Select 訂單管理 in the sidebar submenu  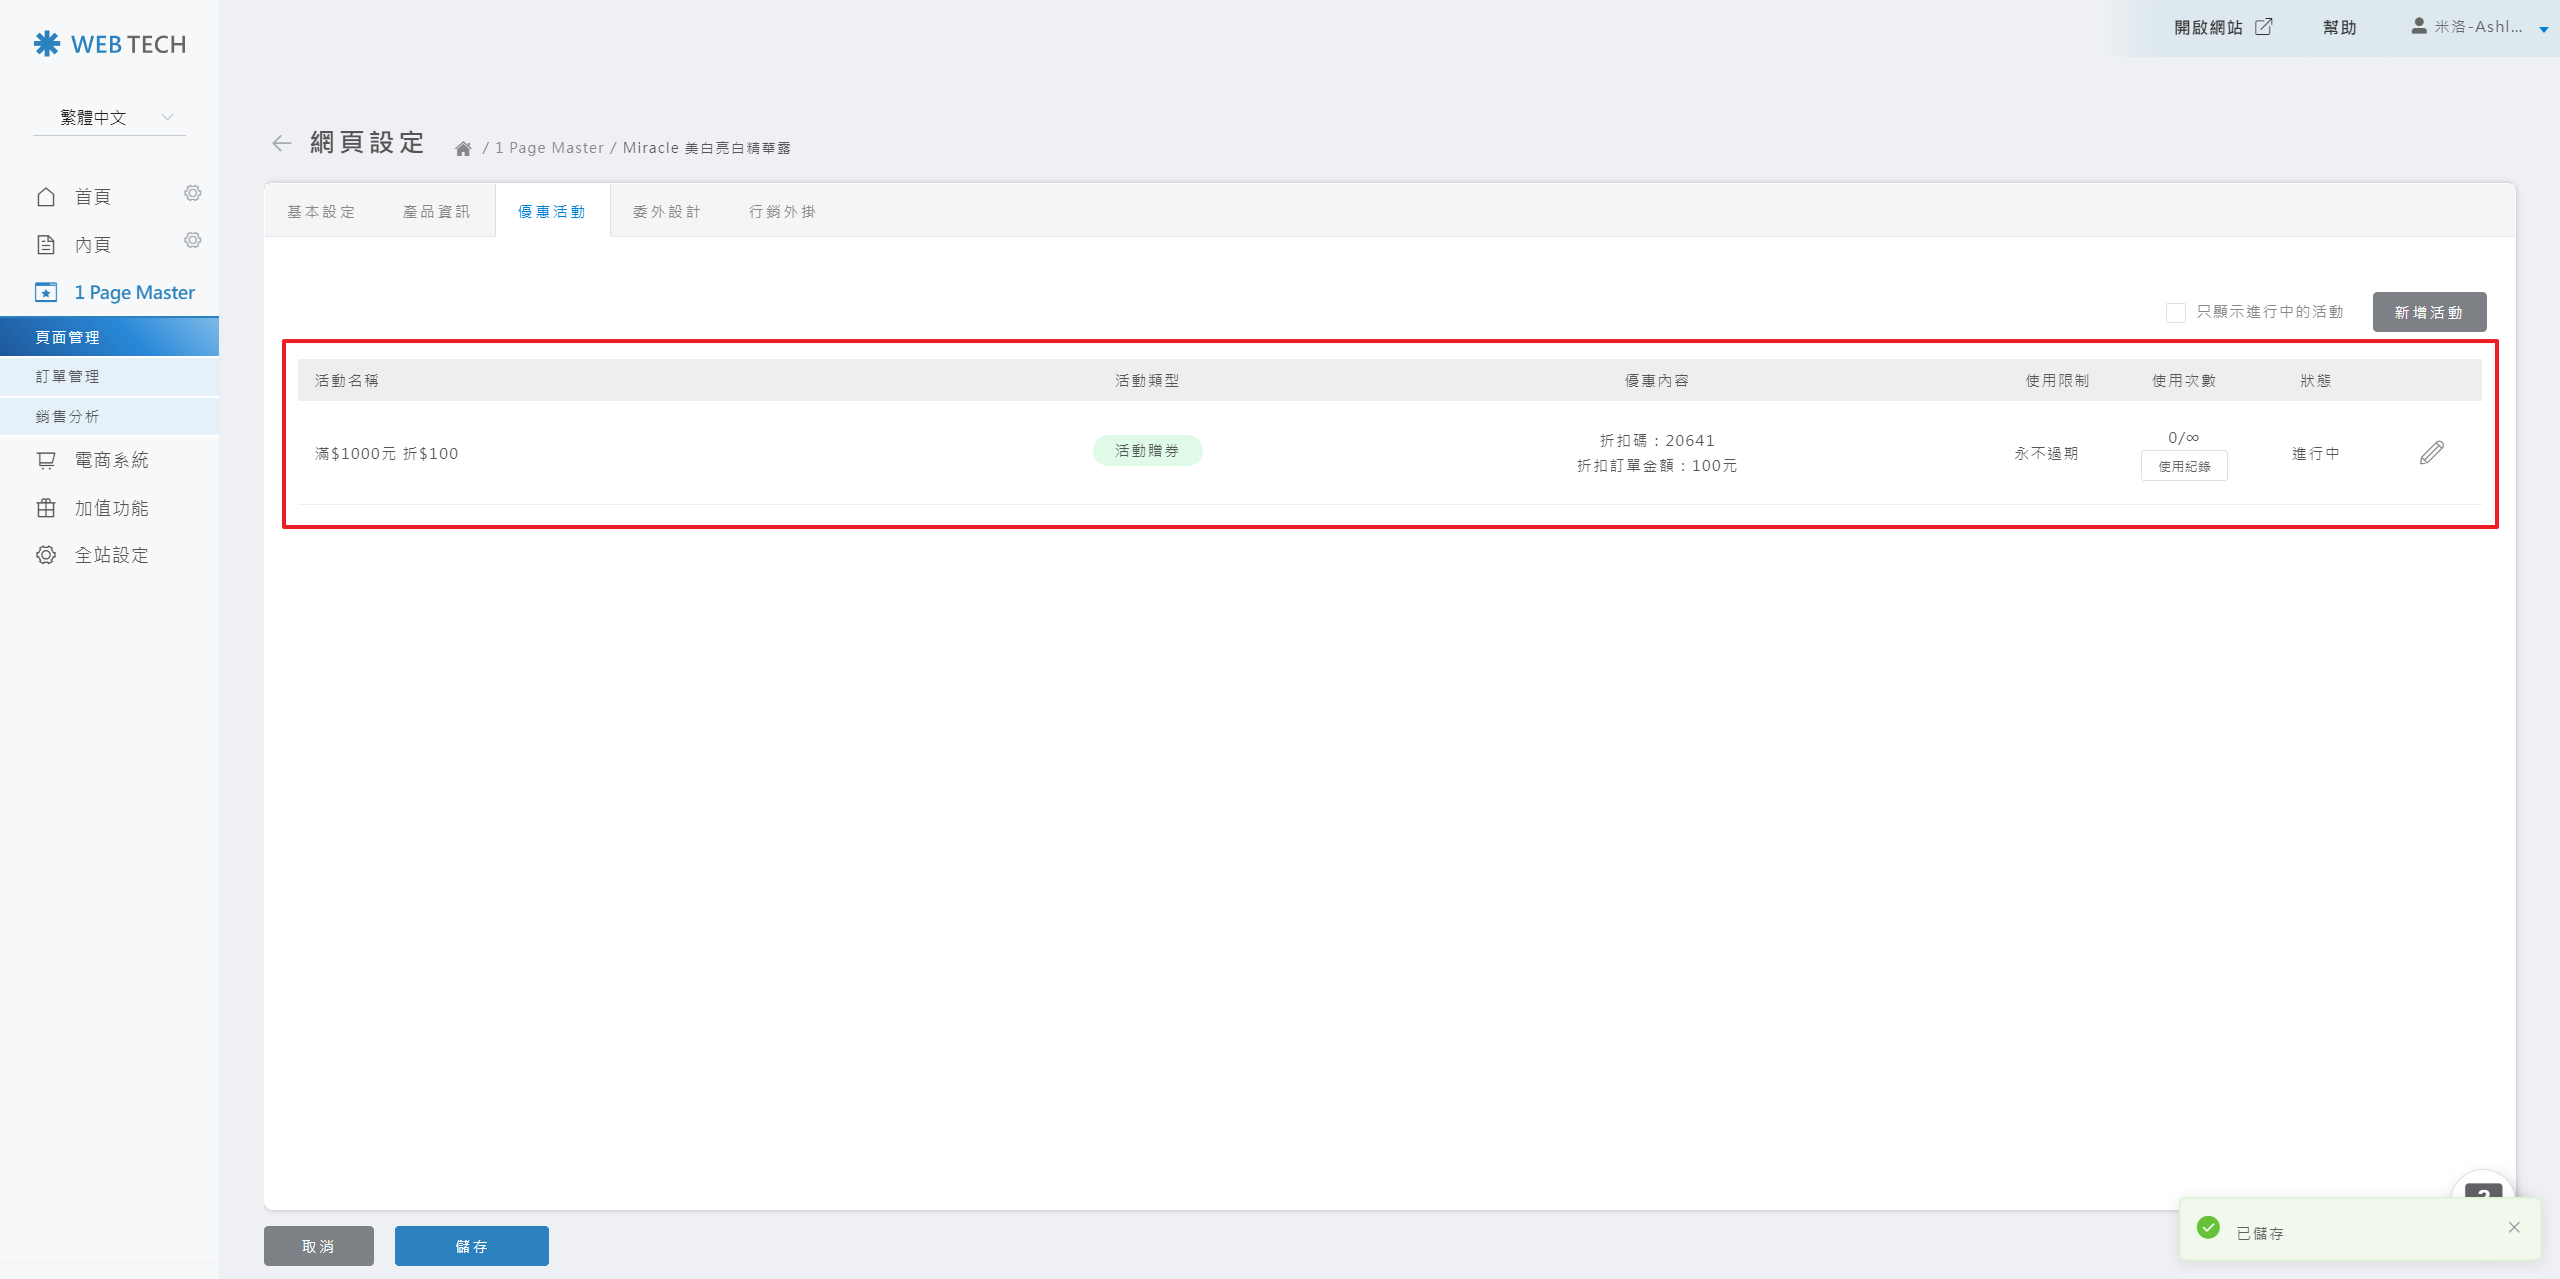pos(68,377)
